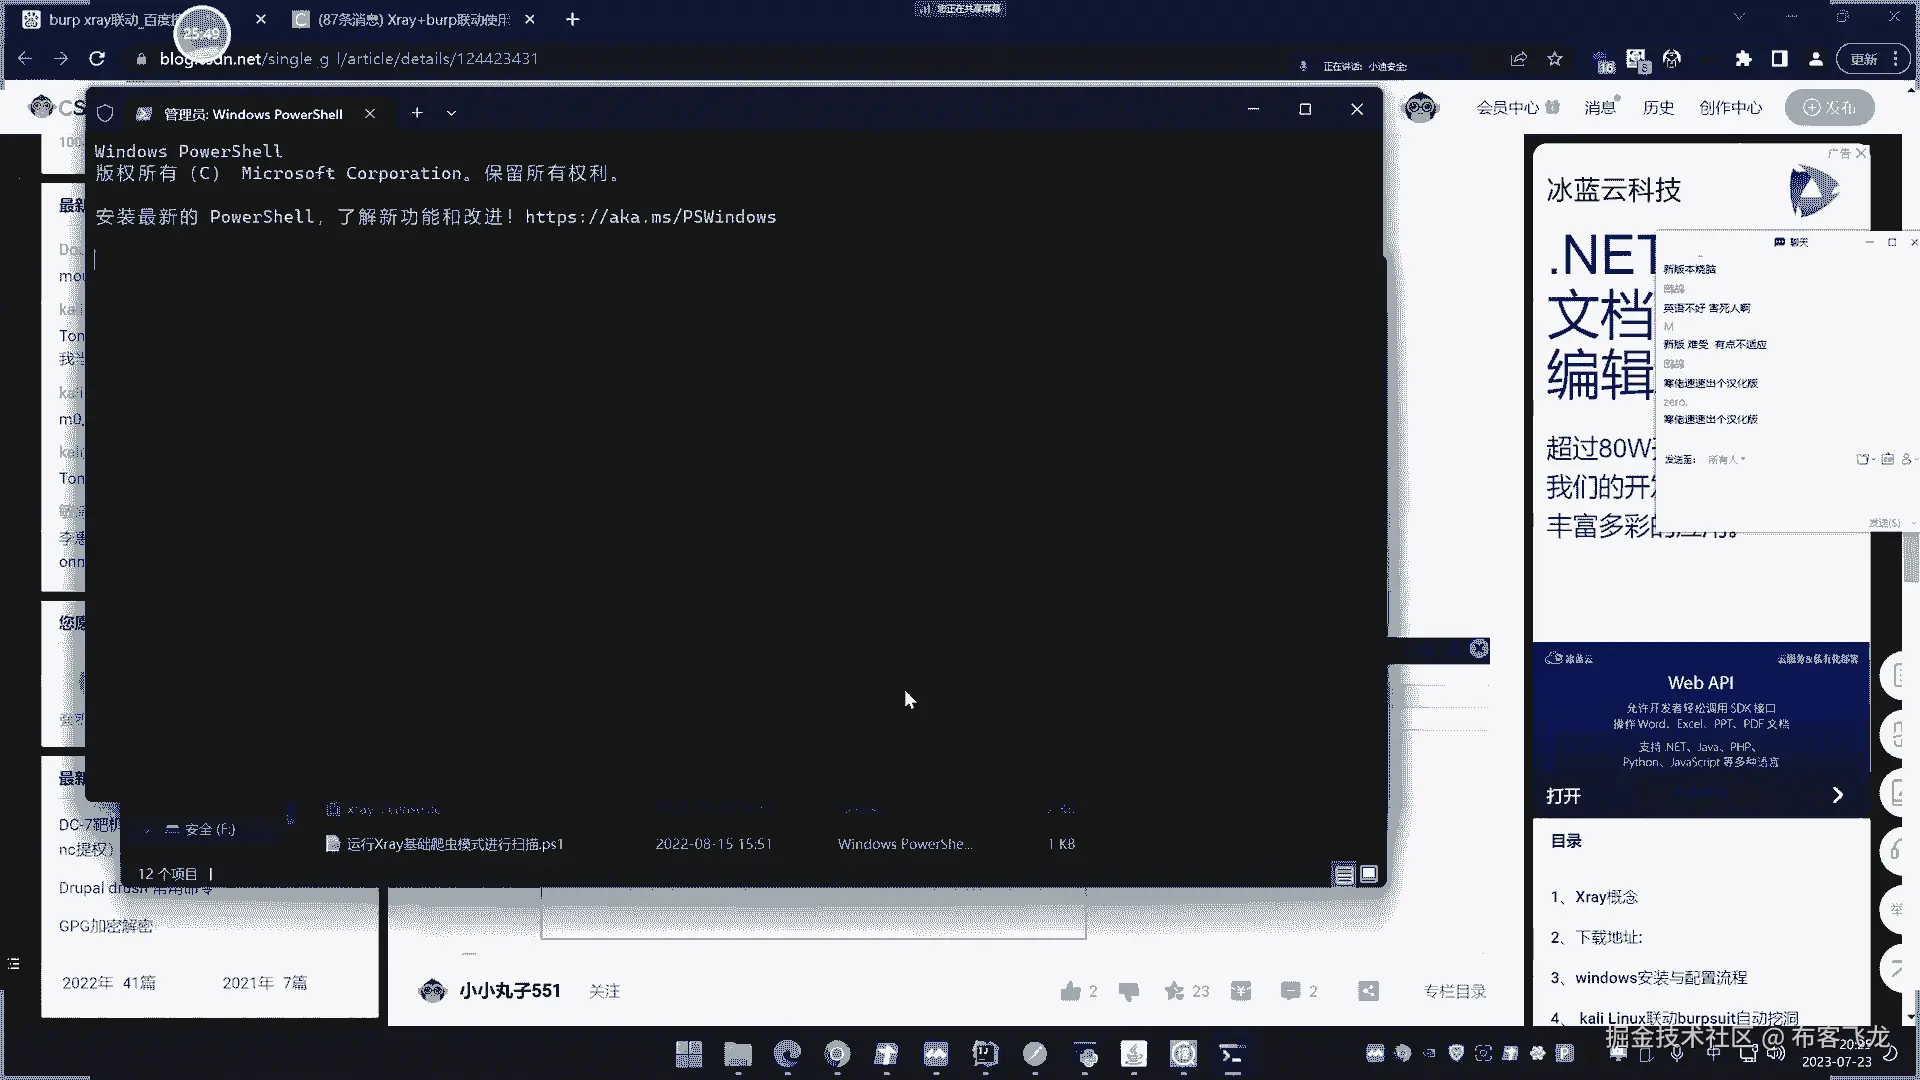The image size is (1920, 1080).
Task: Click the thumbs-down dislike icon
Action: (x=1129, y=991)
